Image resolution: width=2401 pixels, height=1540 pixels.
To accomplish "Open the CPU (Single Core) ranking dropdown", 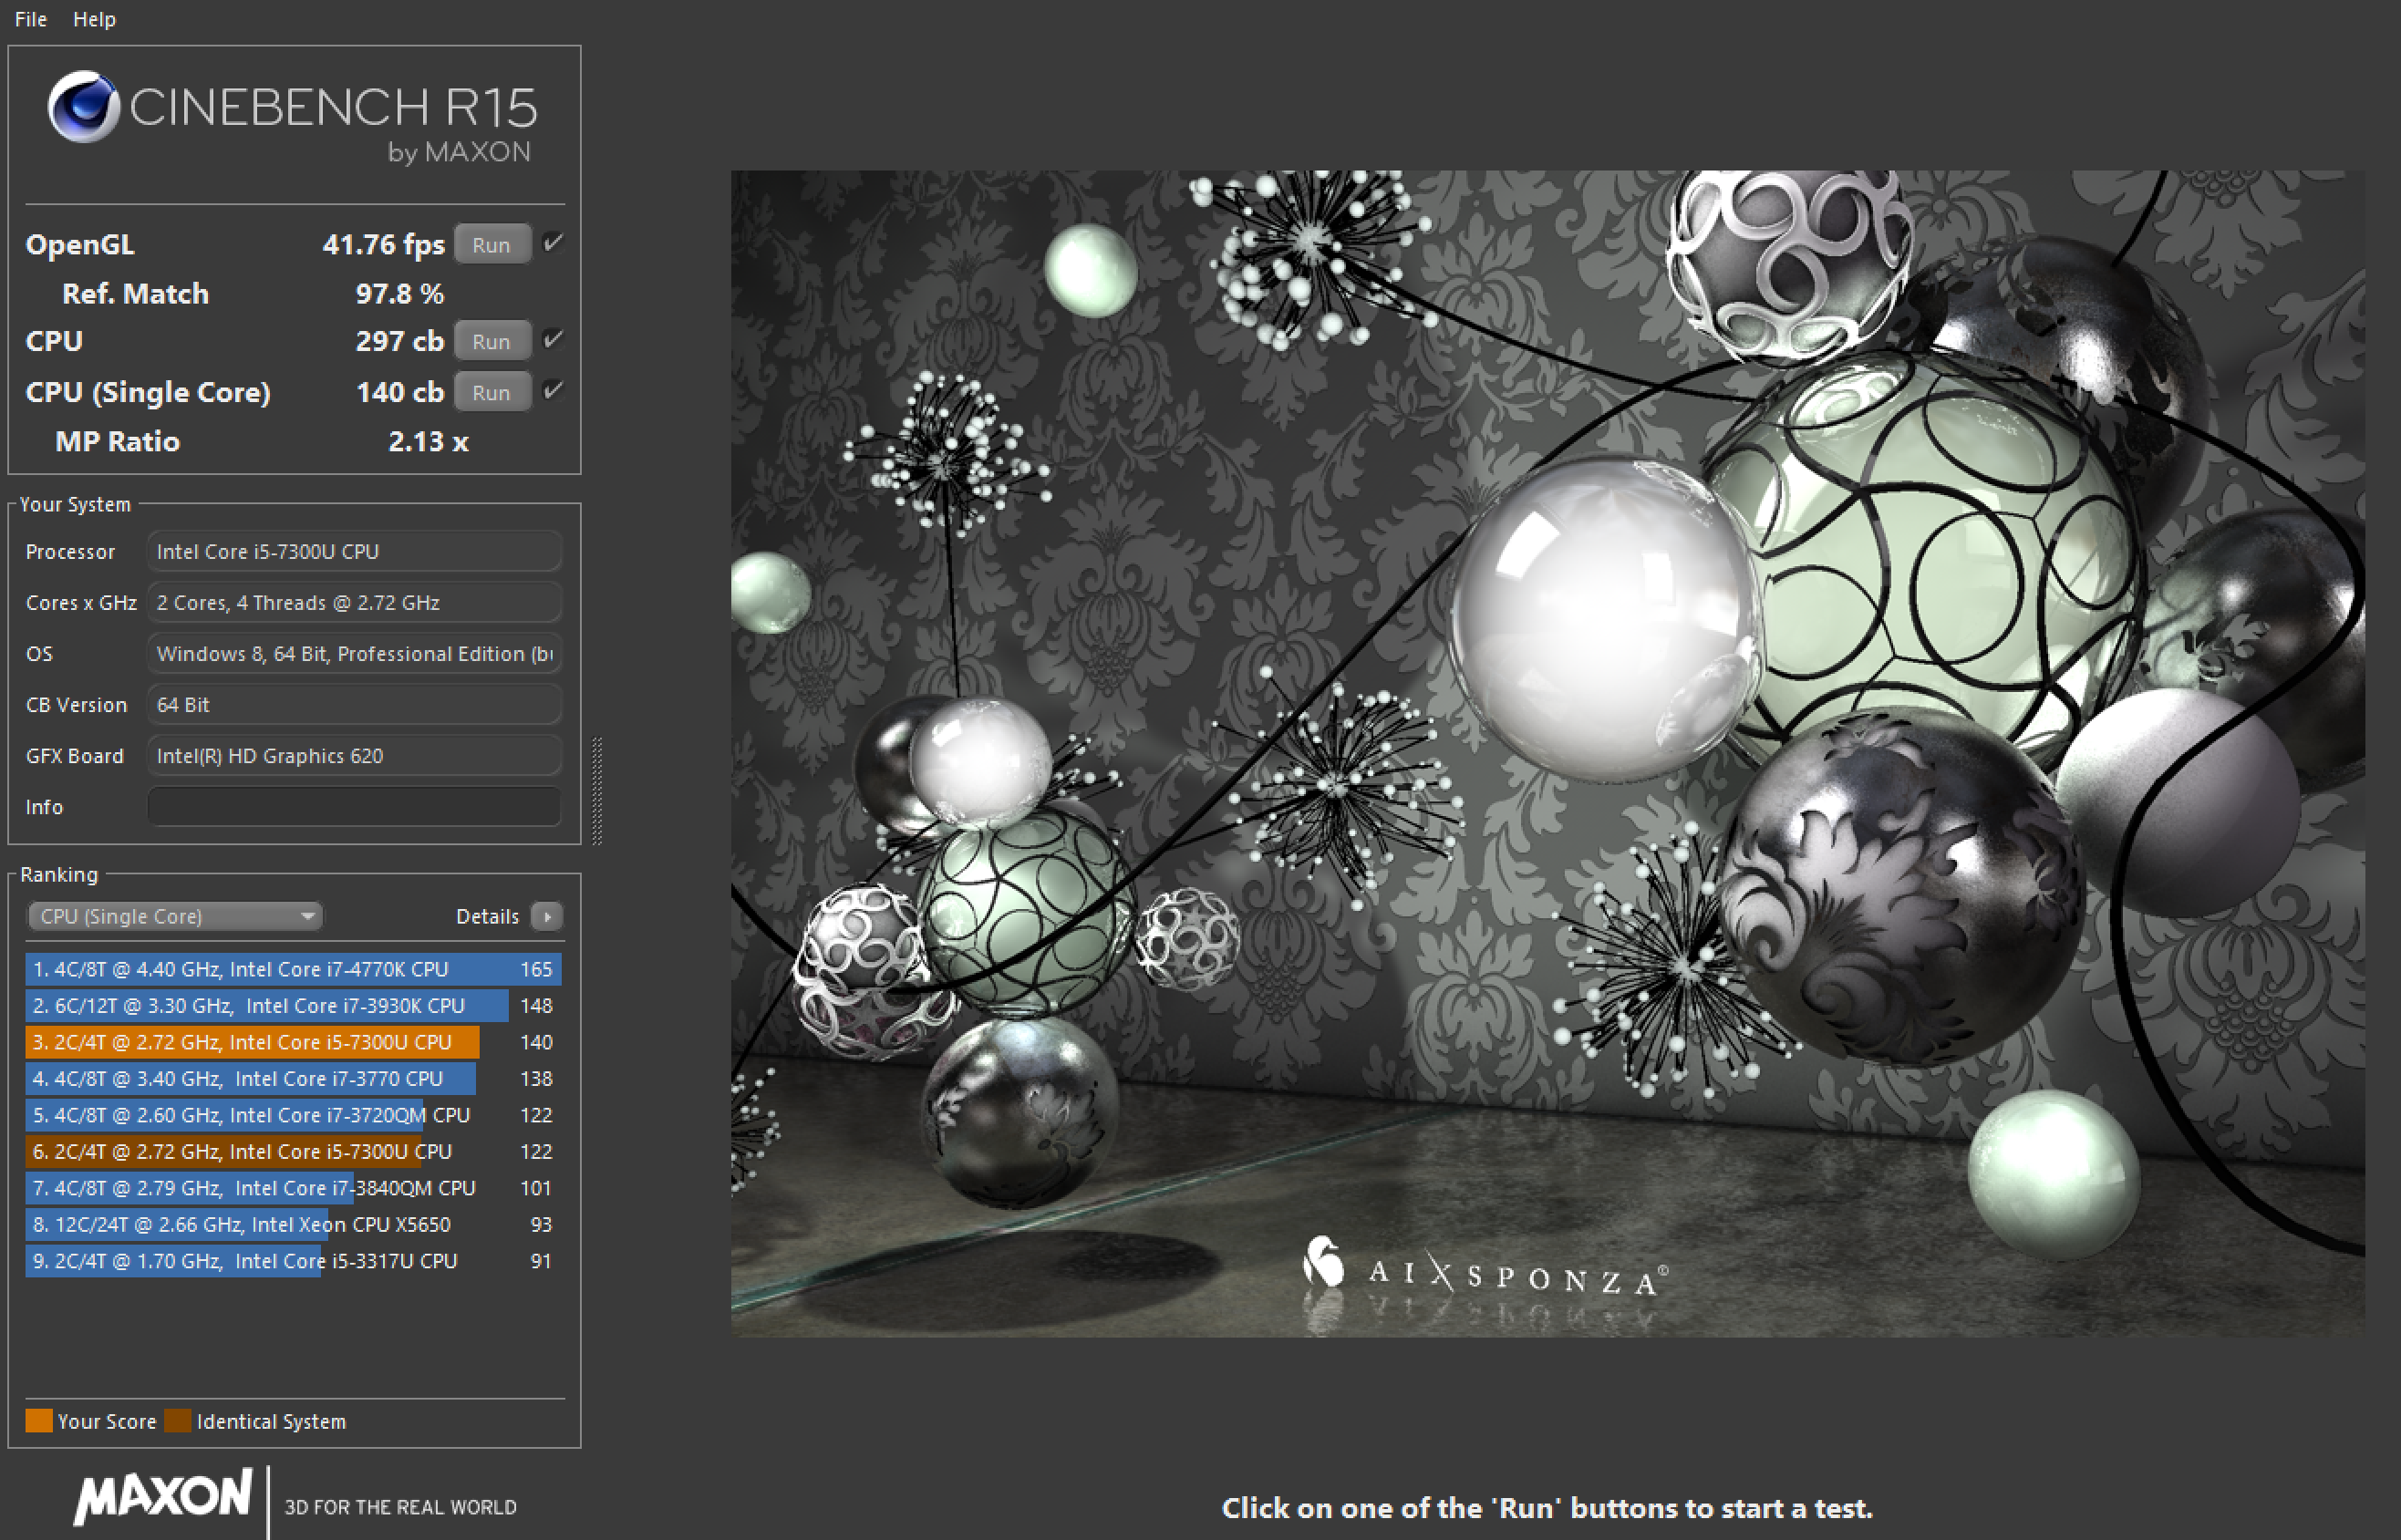I will (176, 916).
